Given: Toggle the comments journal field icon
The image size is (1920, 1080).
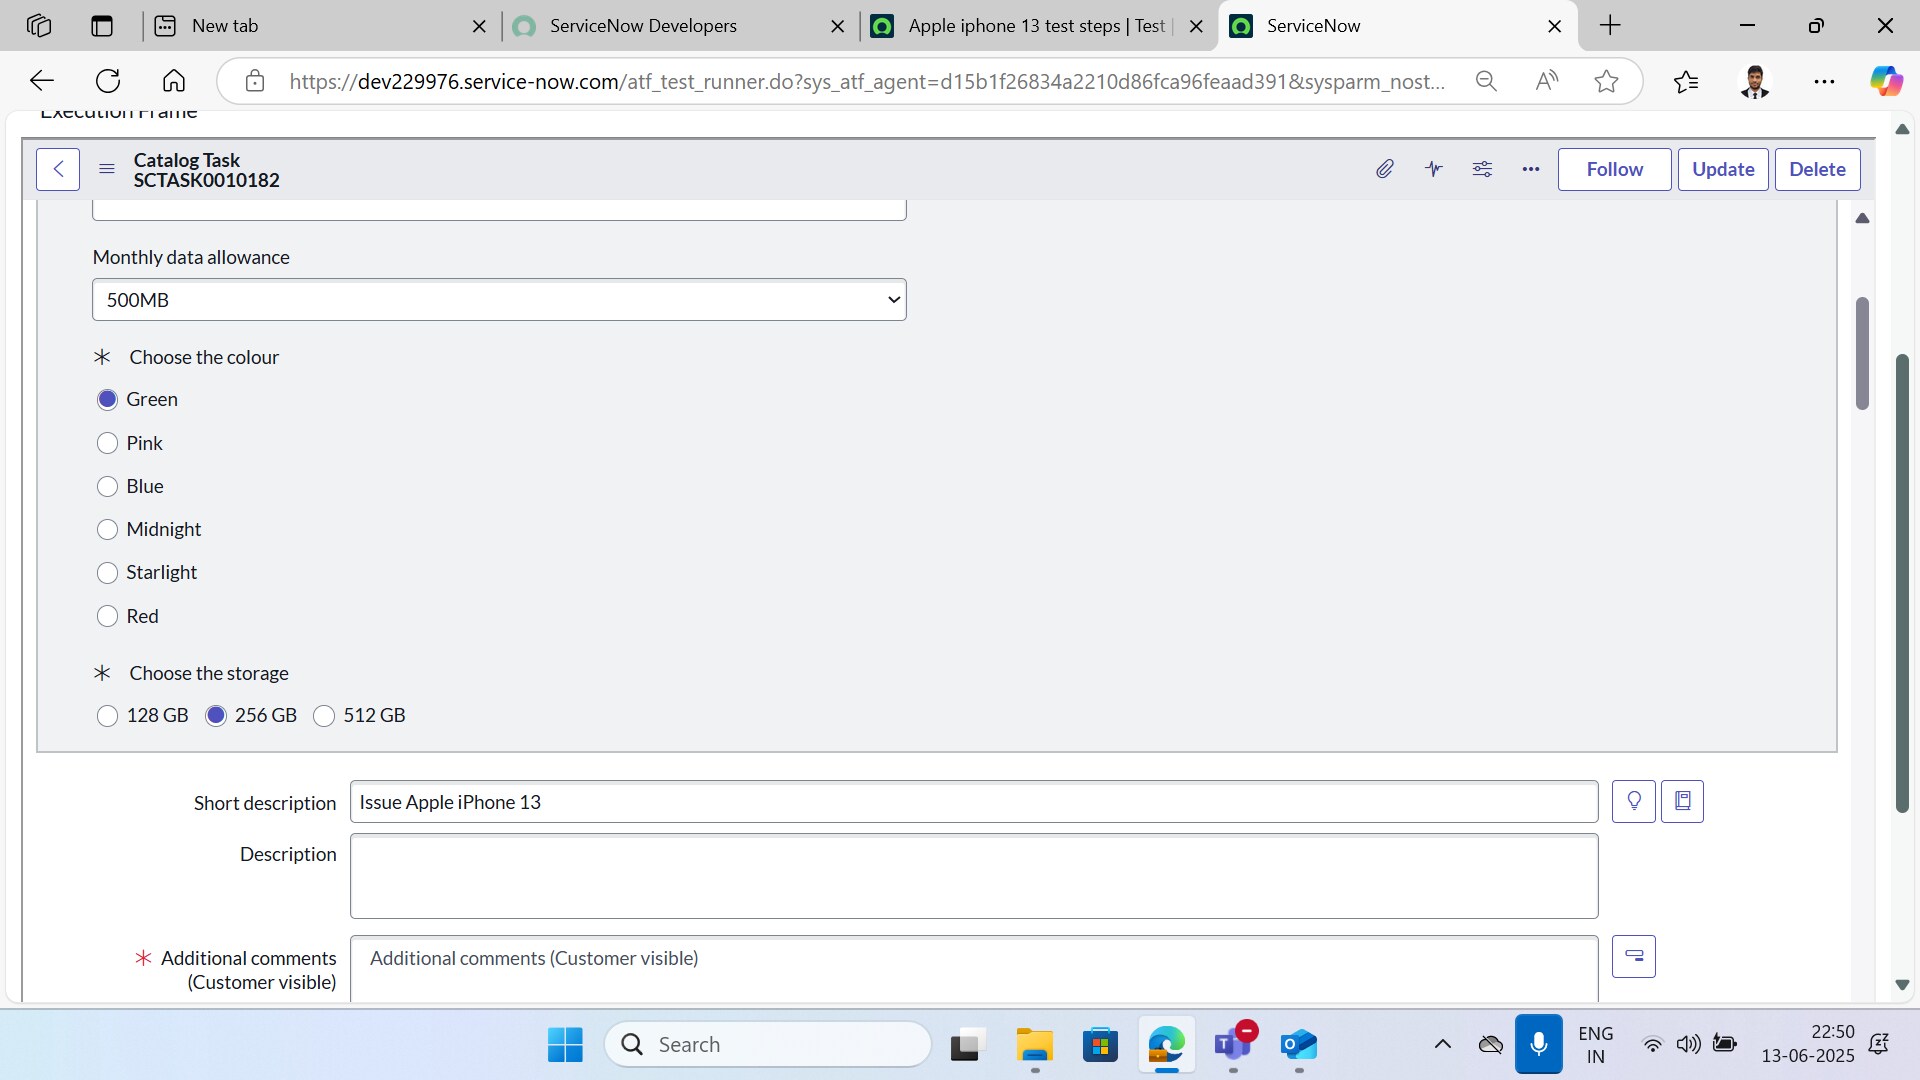Looking at the screenshot, I should click(1634, 956).
